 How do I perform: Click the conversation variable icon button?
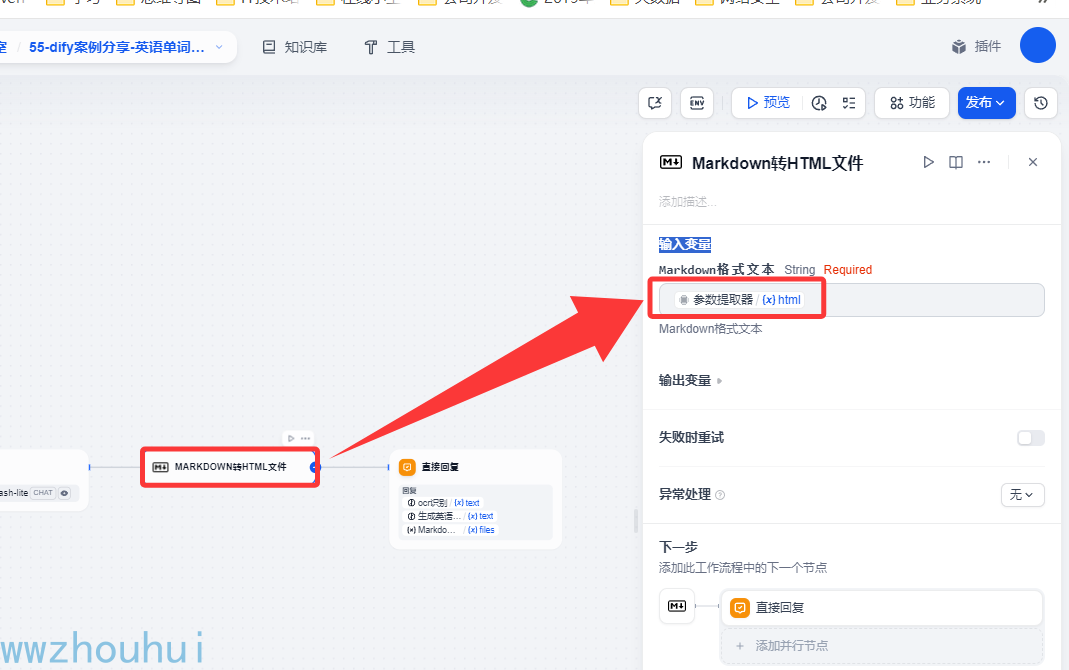point(655,103)
